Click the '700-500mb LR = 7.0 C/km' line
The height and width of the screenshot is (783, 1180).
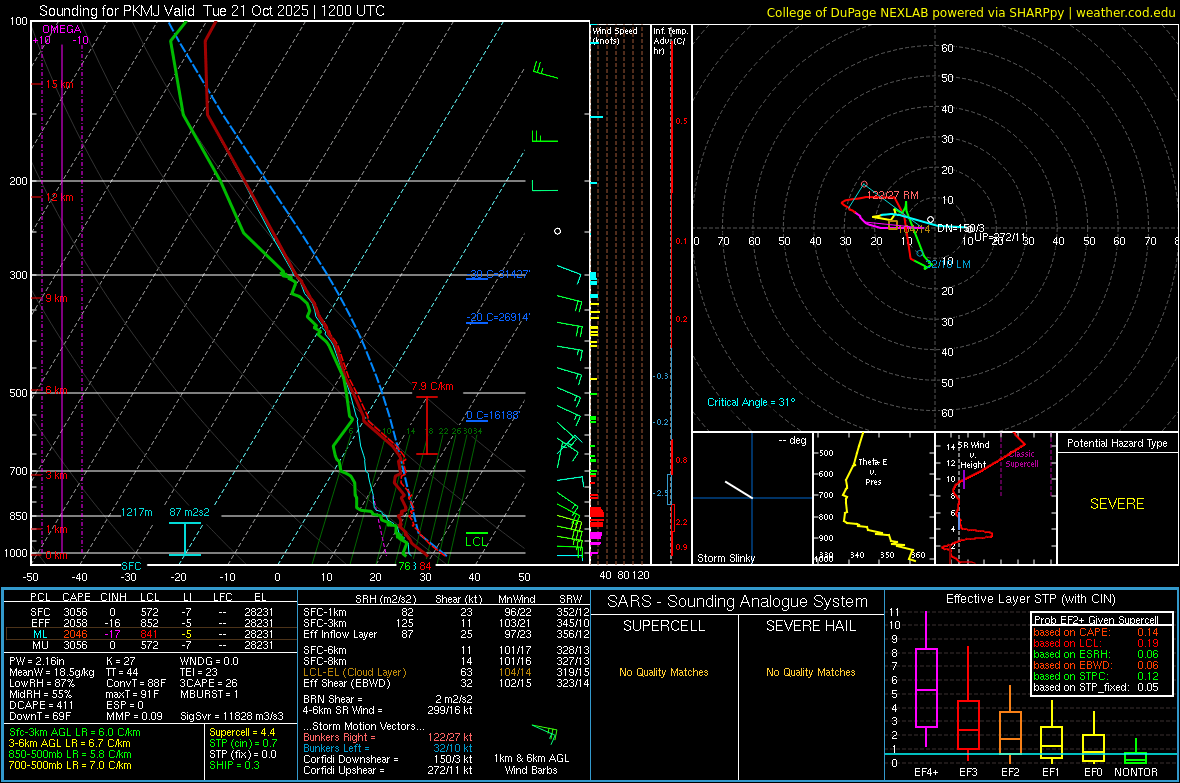70,765
